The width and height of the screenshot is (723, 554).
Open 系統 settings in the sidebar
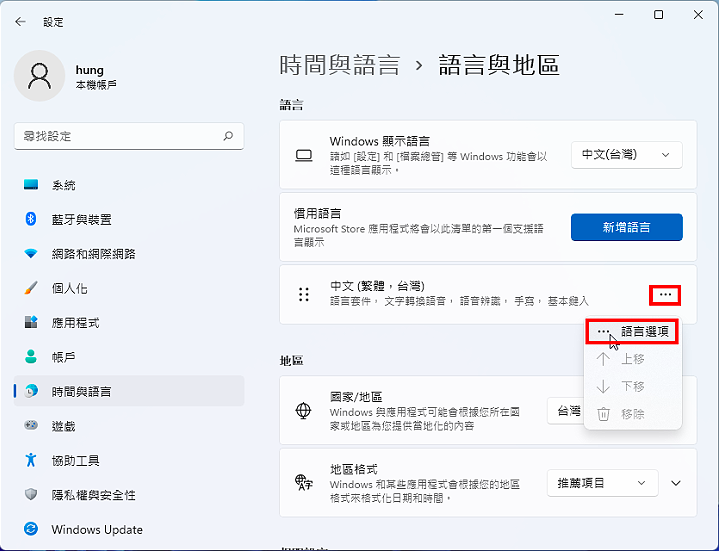coord(129,185)
